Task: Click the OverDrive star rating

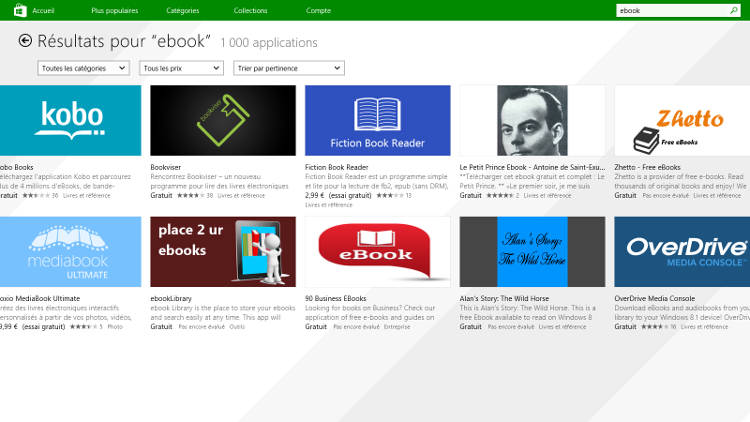Action: pos(654,327)
